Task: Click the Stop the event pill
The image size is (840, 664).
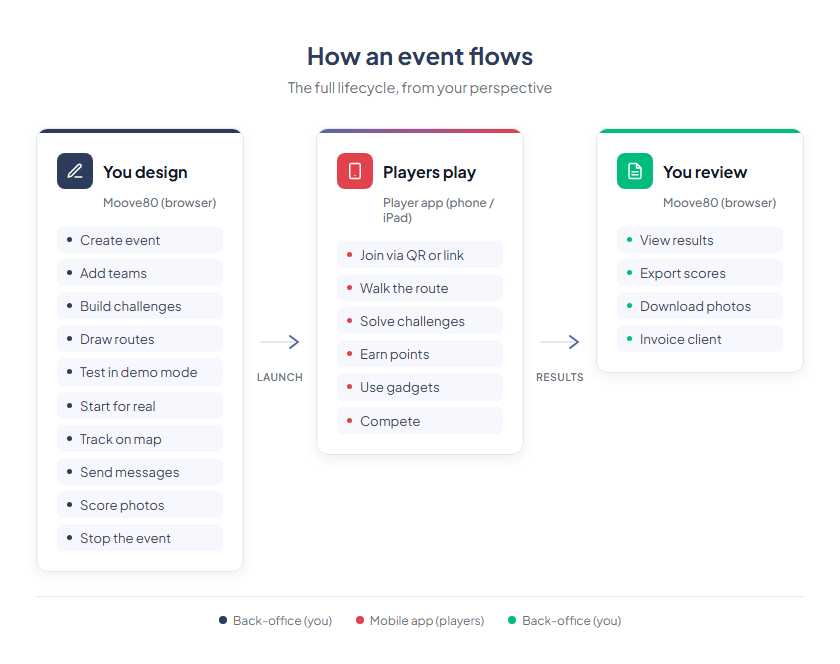Action: click(140, 537)
